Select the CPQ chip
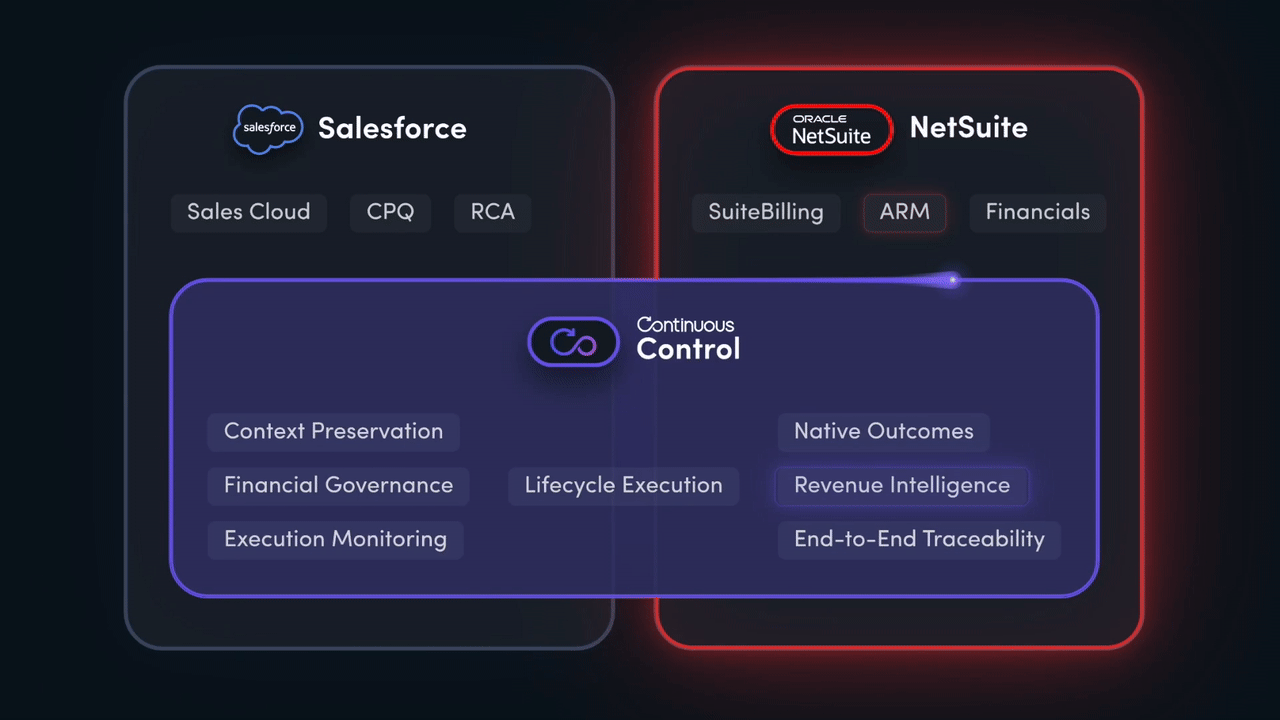 [x=390, y=212]
